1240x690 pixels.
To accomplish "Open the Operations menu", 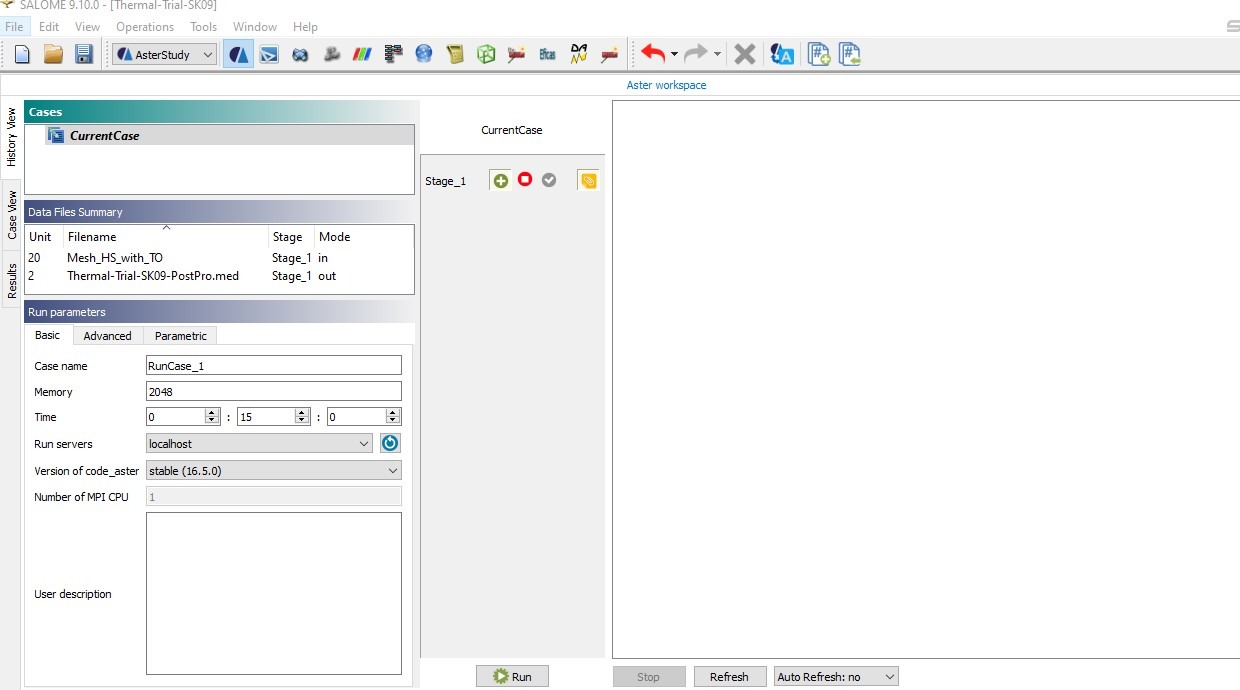I will click(145, 27).
